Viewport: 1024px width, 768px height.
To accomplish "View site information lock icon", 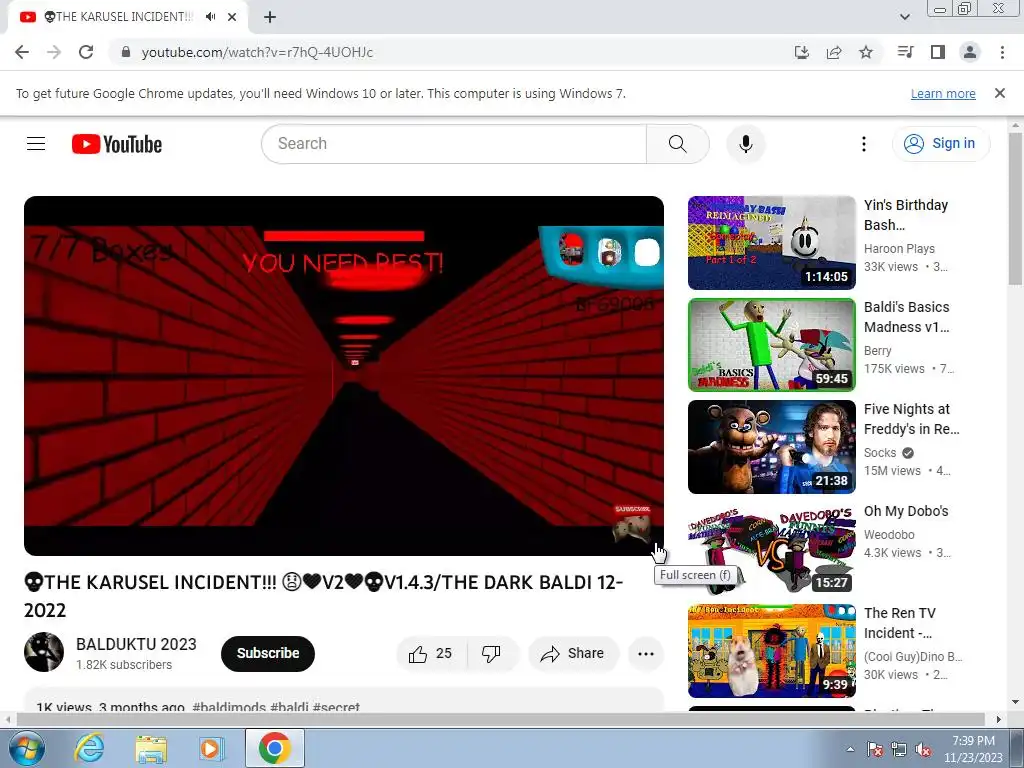I will point(126,52).
